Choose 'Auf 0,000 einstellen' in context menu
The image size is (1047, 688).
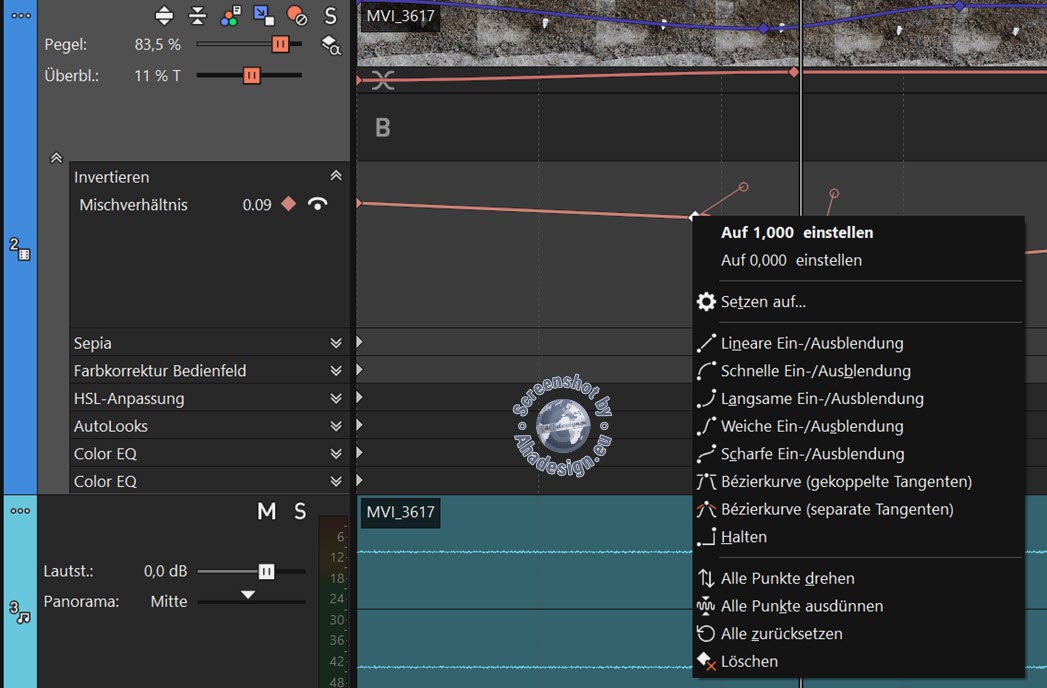[x=858, y=261]
